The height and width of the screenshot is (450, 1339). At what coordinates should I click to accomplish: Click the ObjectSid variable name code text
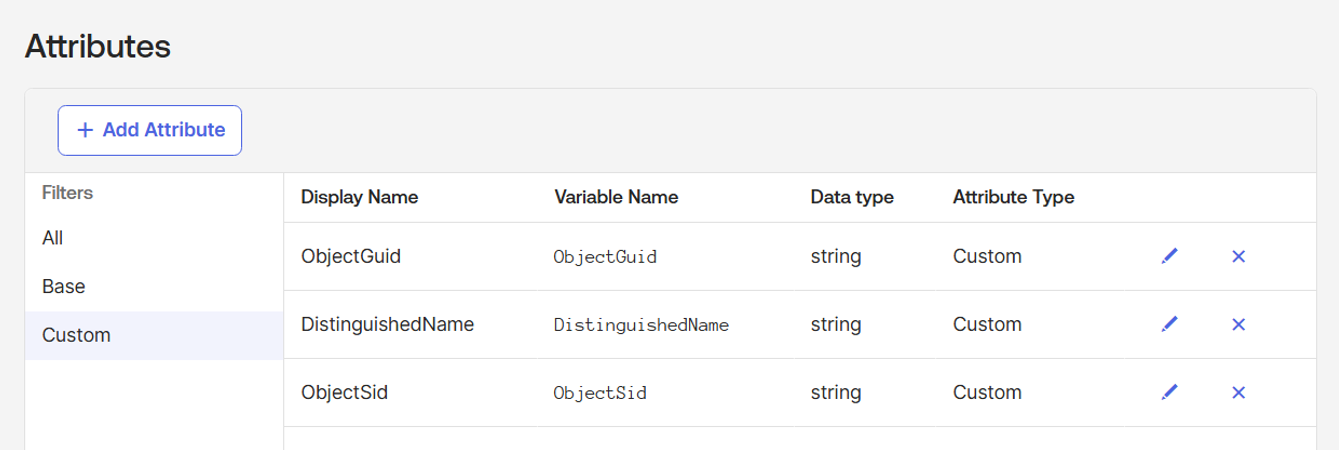(x=600, y=393)
